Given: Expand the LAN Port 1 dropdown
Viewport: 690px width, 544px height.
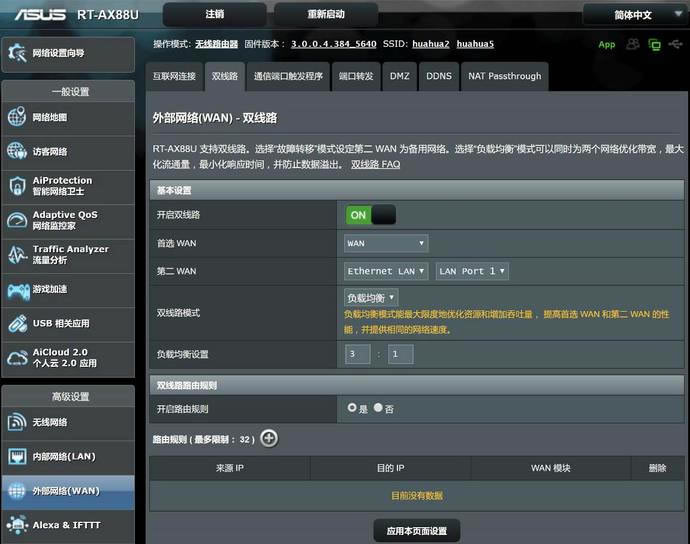Looking at the screenshot, I should pyautogui.click(x=472, y=271).
